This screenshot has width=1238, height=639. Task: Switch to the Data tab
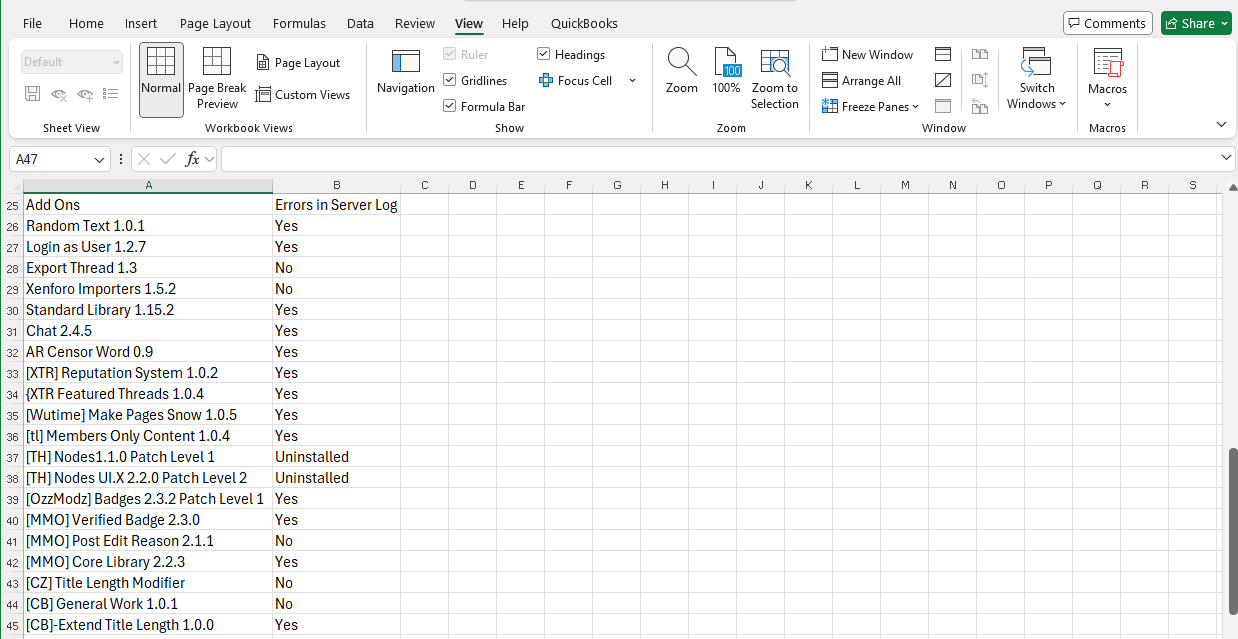(x=361, y=24)
